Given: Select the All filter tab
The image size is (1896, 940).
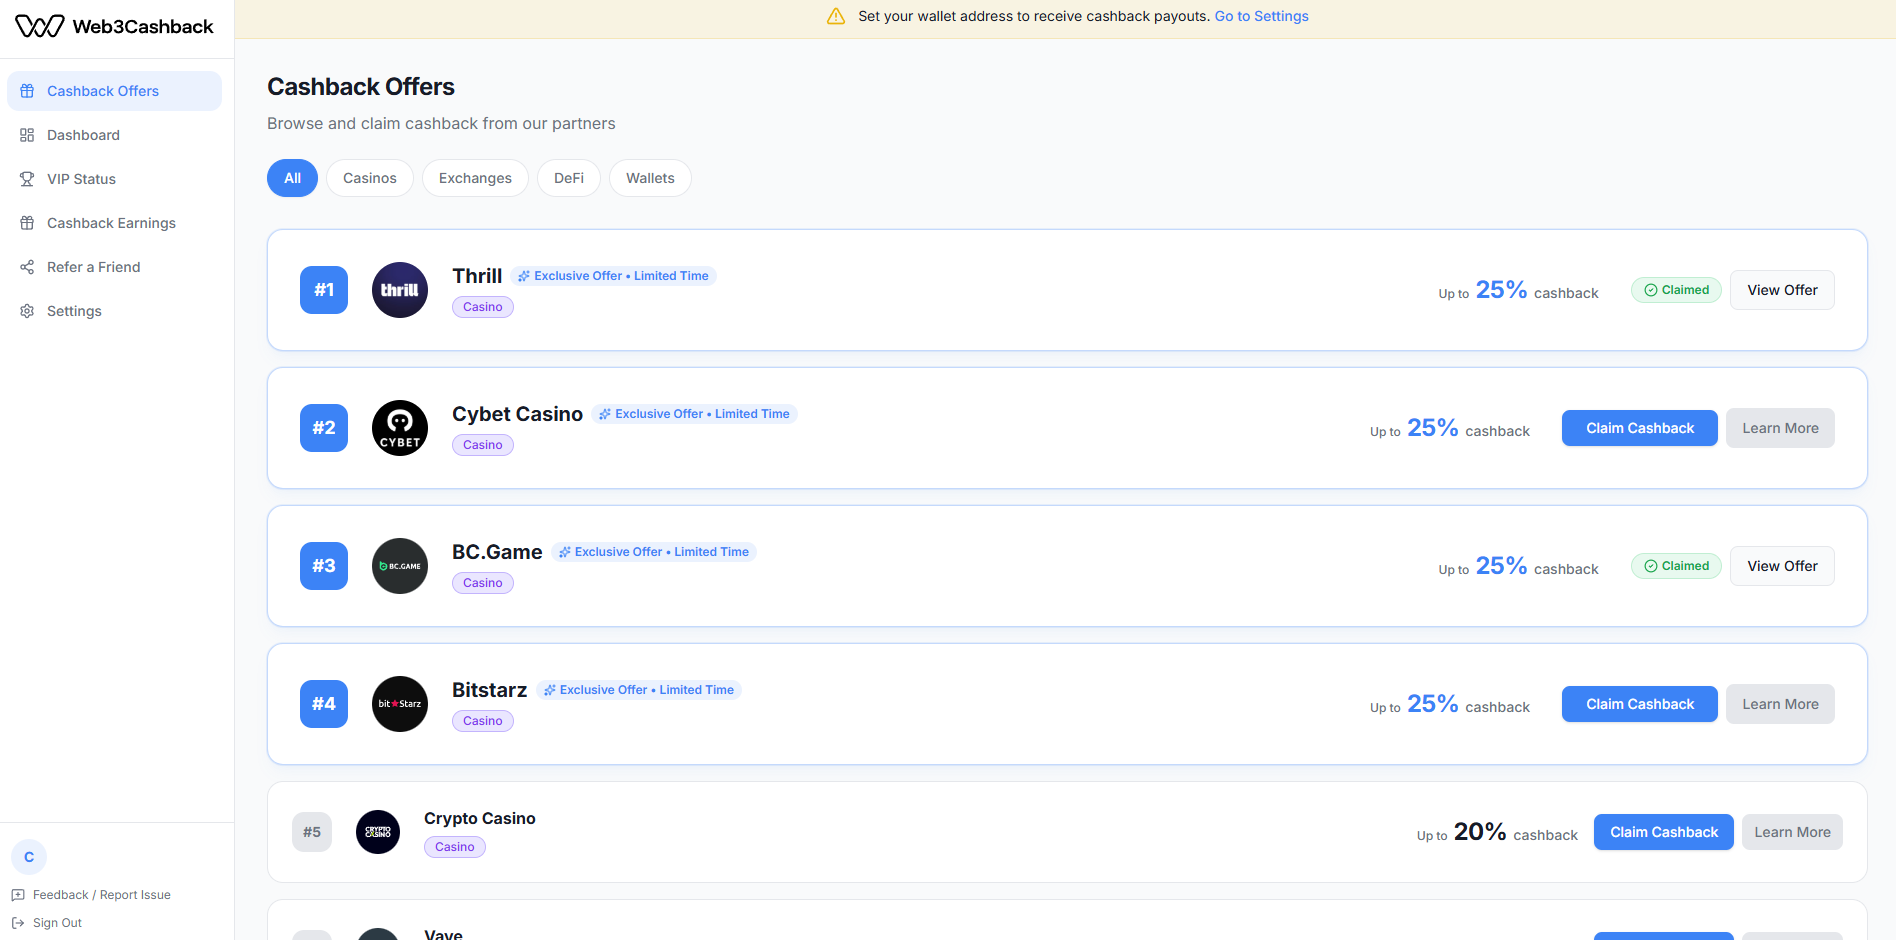Looking at the screenshot, I should 292,178.
